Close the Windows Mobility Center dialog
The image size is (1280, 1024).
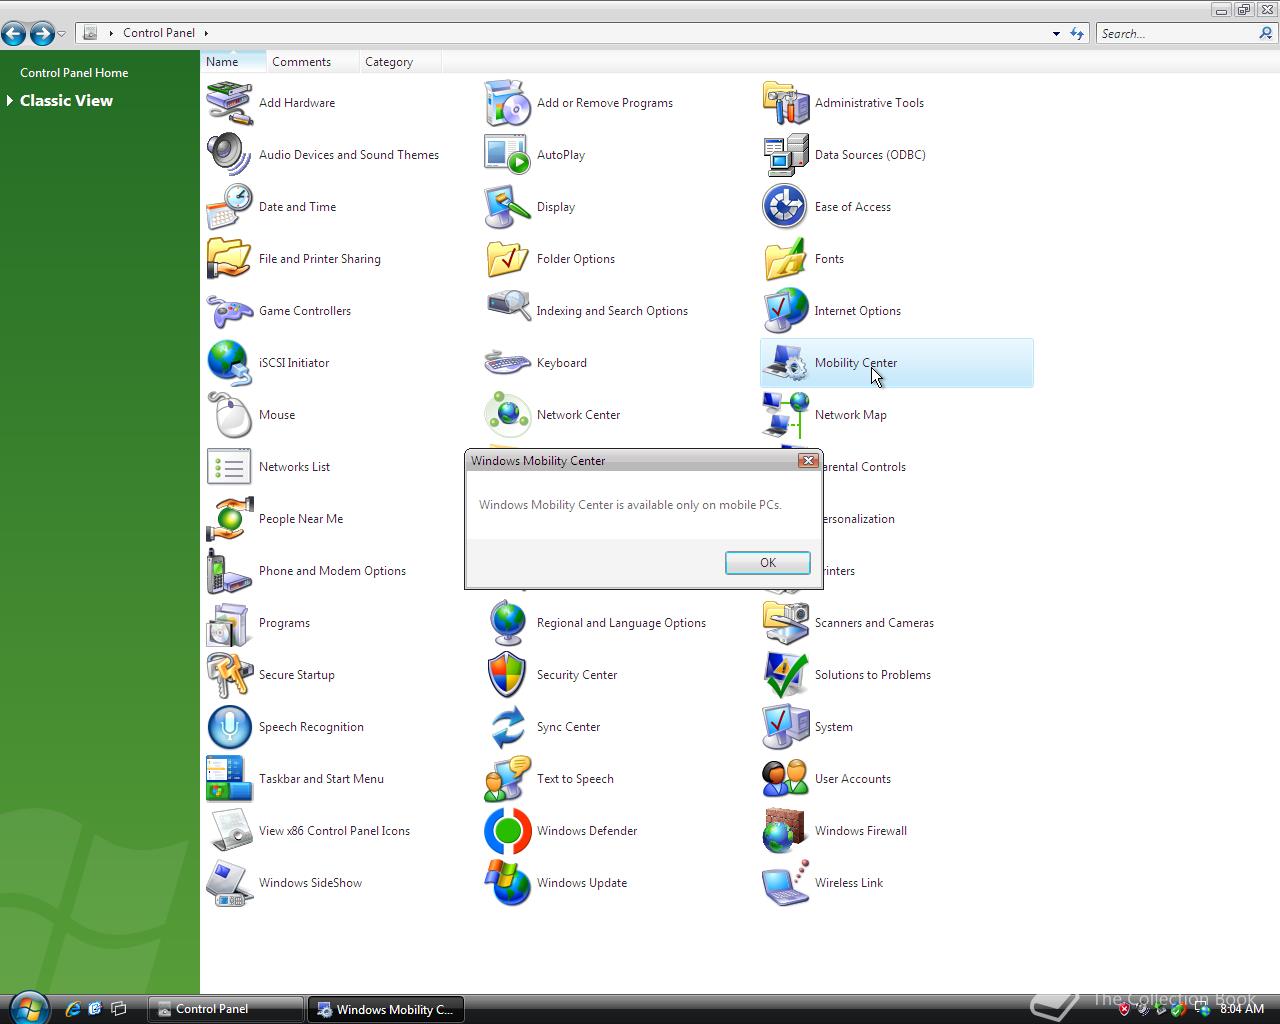point(808,460)
